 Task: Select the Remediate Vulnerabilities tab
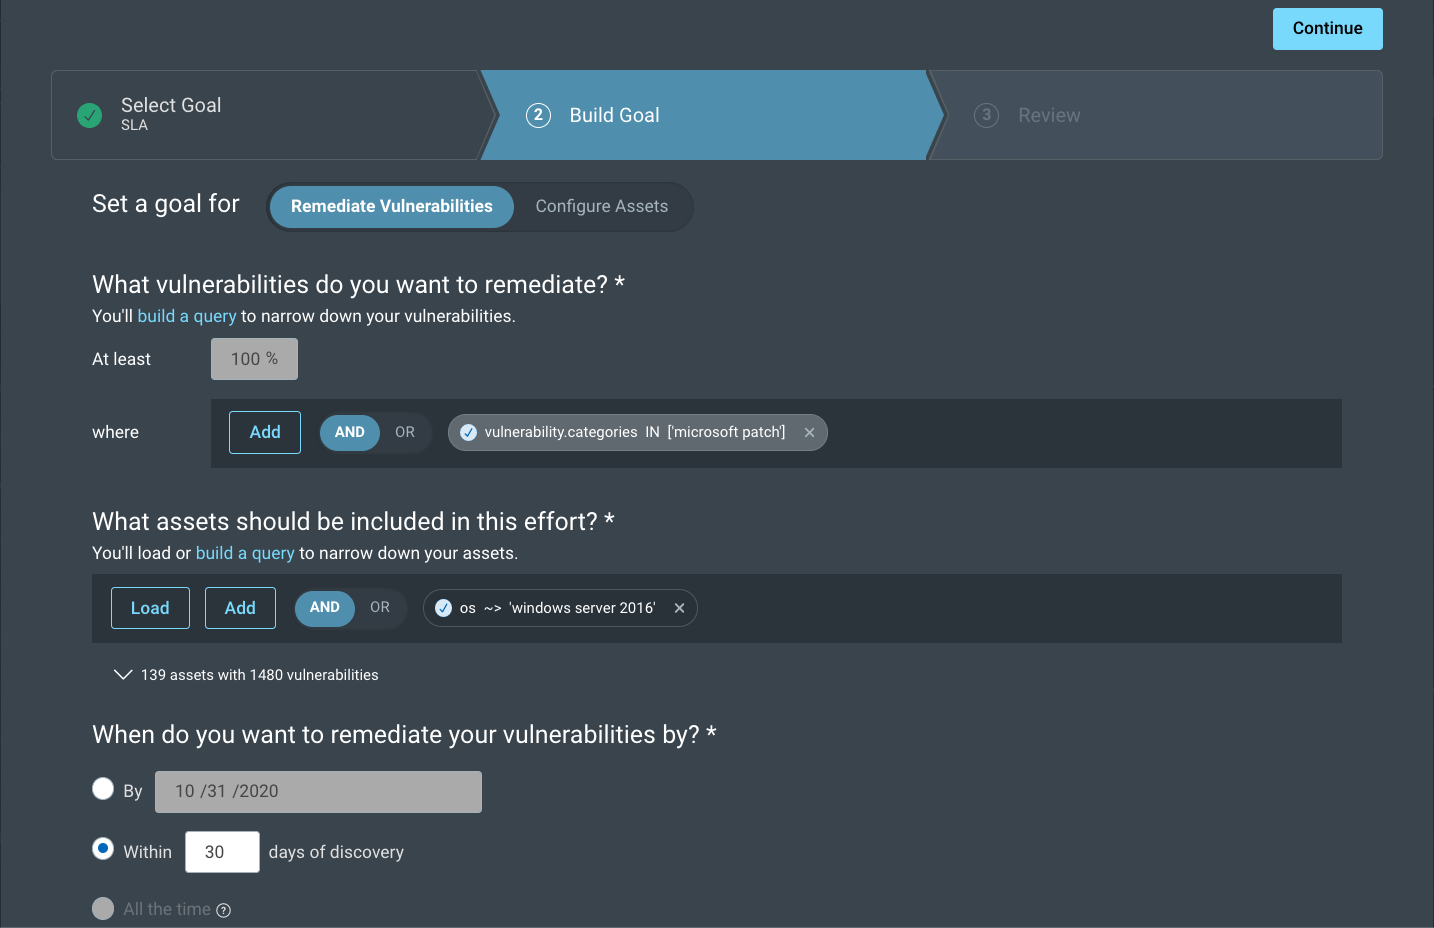(x=391, y=206)
